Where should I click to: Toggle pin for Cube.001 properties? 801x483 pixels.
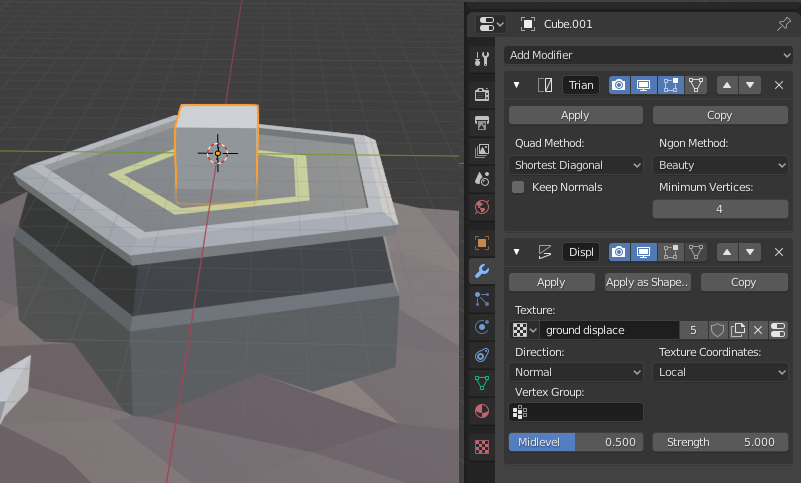783,24
